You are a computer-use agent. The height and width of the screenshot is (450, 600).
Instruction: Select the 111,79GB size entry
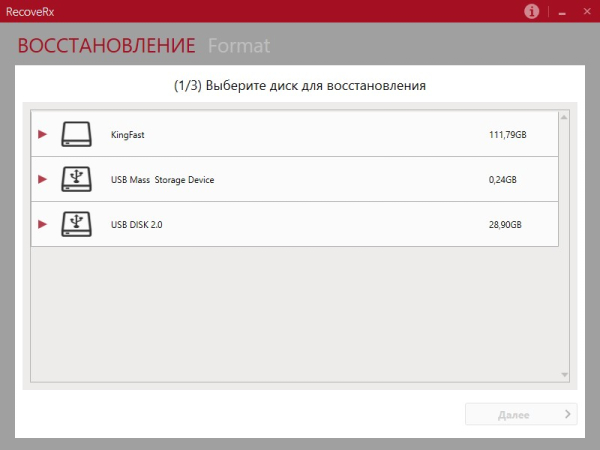point(507,135)
